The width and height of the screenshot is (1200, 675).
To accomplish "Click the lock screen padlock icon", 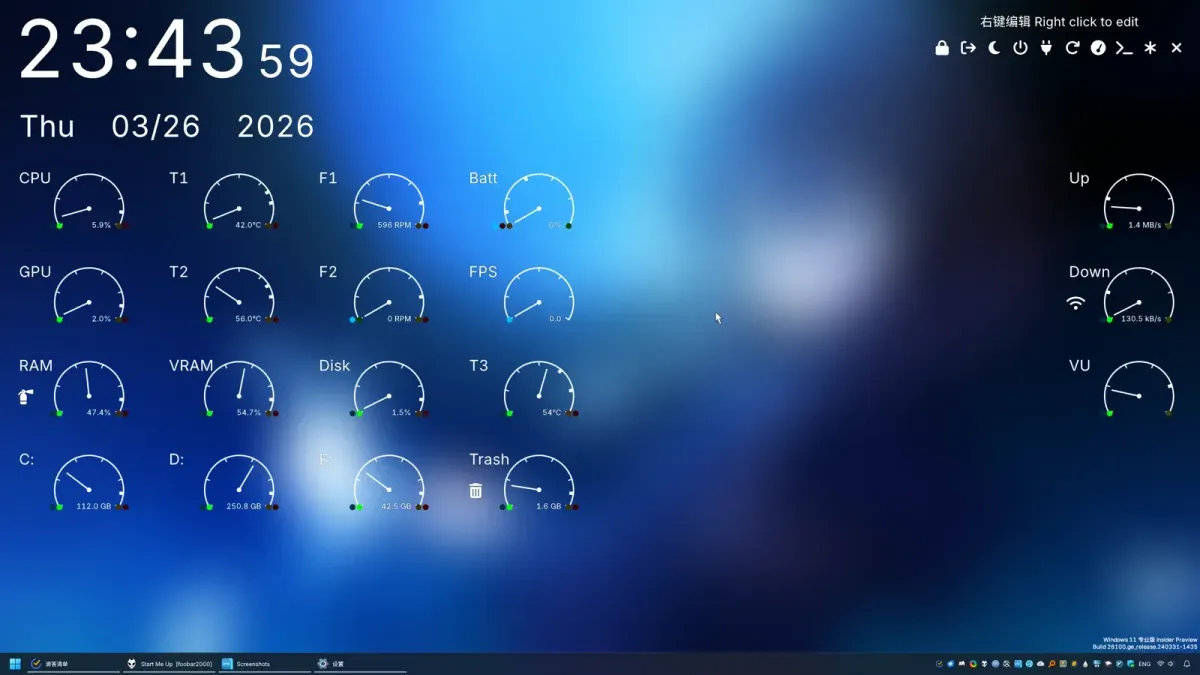I will (x=942, y=48).
